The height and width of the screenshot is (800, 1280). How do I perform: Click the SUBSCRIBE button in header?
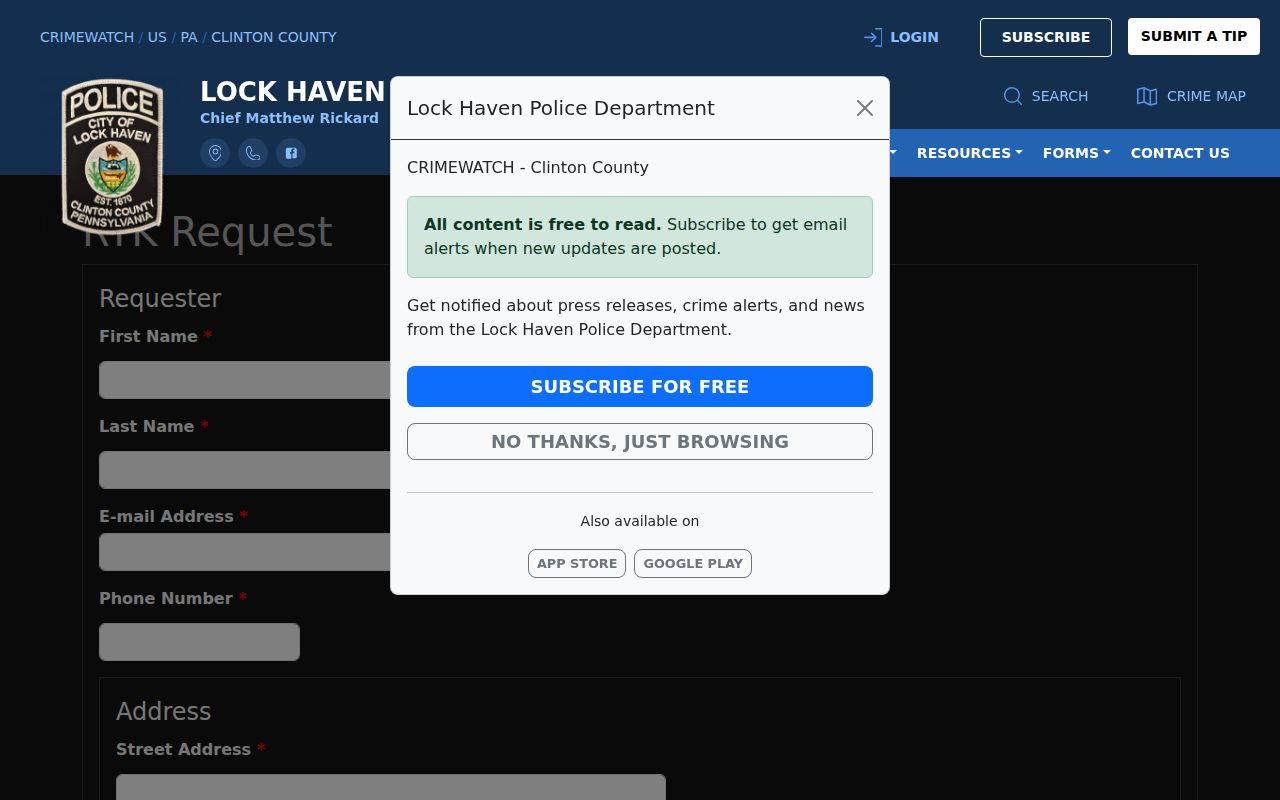click(x=1046, y=37)
